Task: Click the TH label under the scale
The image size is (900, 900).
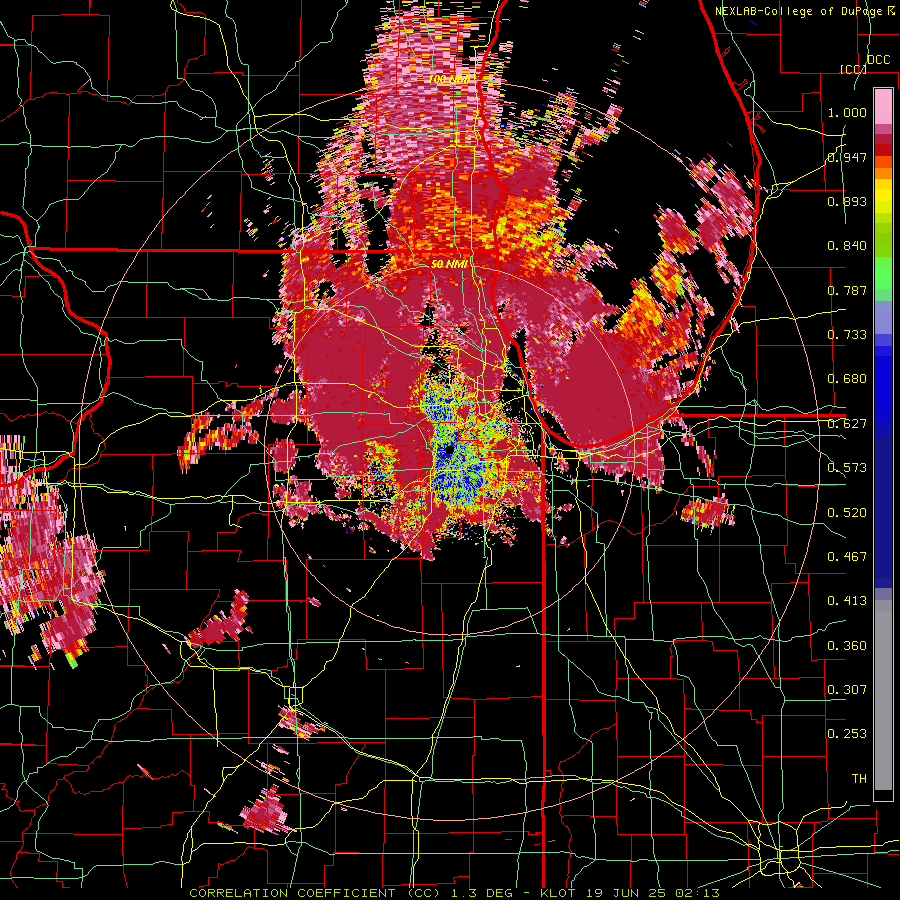Action: (859, 779)
